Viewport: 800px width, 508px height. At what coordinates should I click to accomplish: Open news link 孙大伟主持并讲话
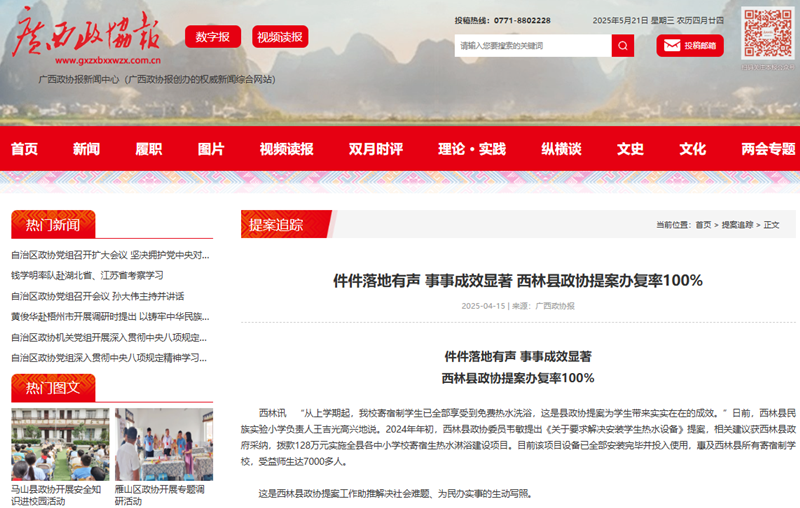(97, 296)
